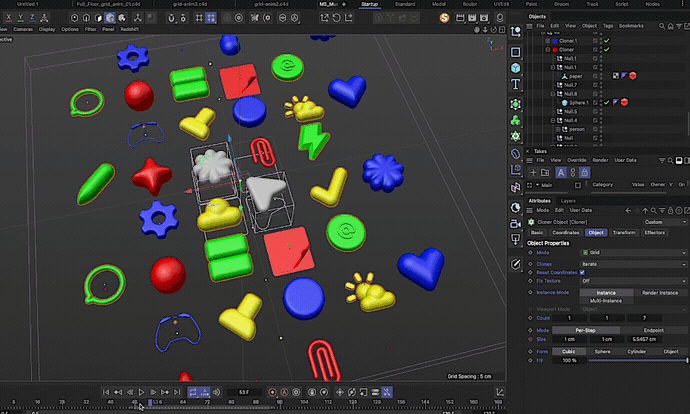The width and height of the screenshot is (690, 414).
Task: Open the MoGraph cloner green icon in palette
Action: [515, 136]
